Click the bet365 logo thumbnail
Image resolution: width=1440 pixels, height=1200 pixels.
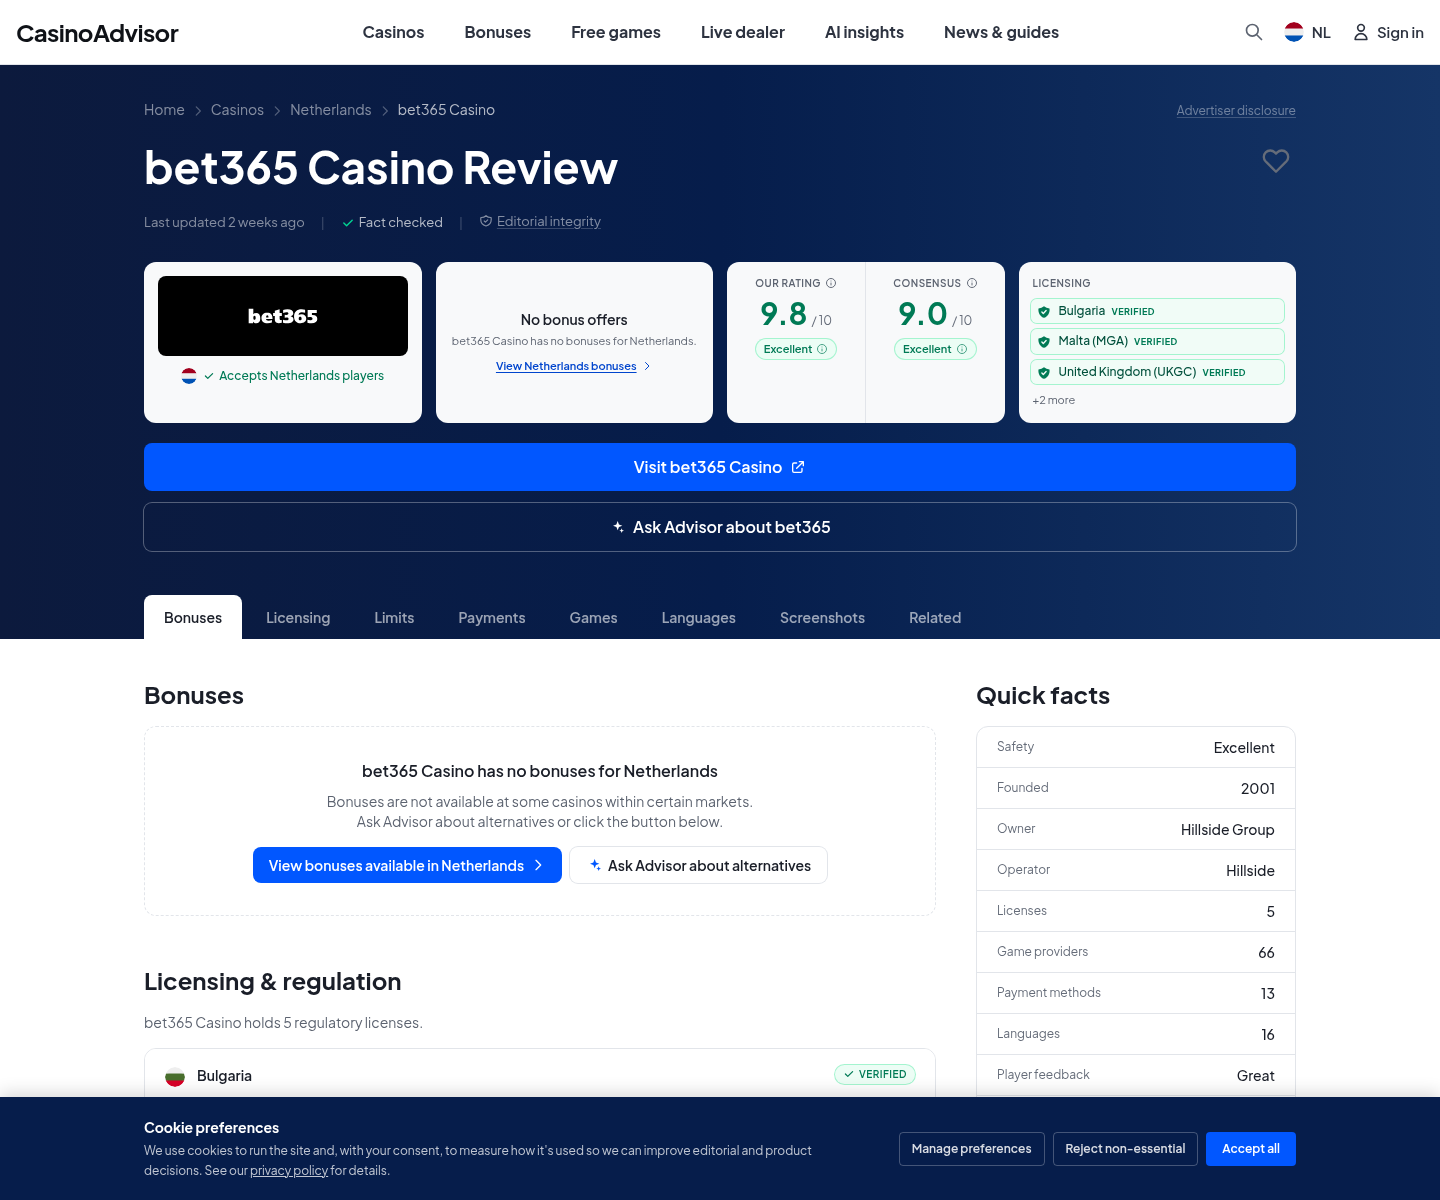click(283, 316)
